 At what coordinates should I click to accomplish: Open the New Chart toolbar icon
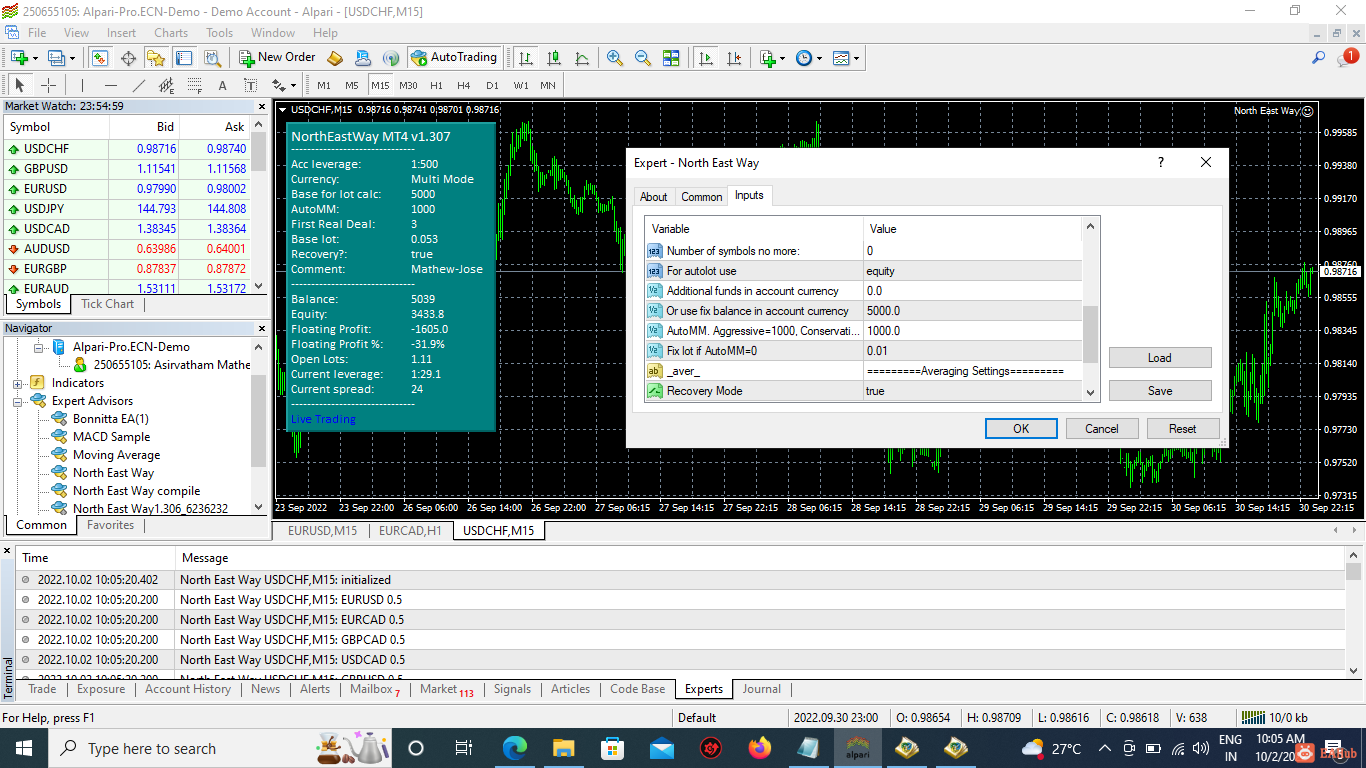tap(18, 58)
